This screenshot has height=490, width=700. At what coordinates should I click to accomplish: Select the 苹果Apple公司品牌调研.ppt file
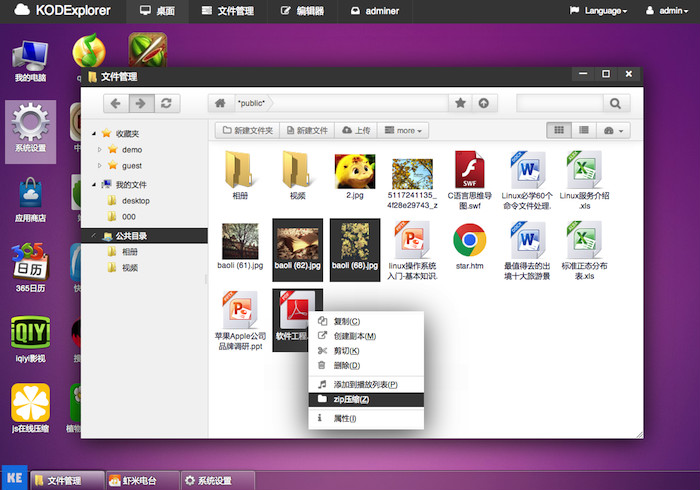[x=240, y=320]
